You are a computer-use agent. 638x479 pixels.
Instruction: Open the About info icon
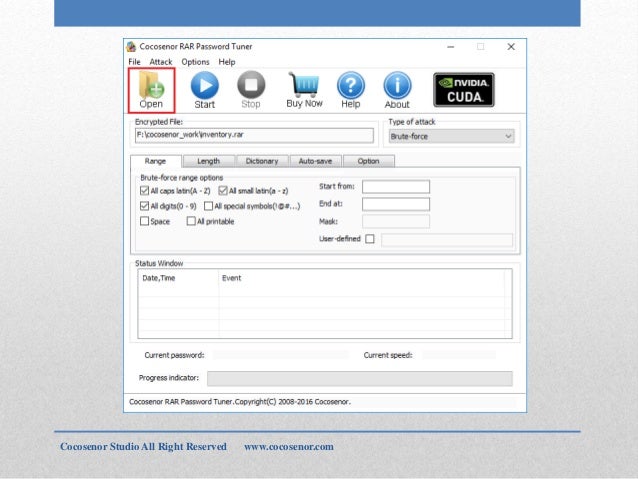click(x=397, y=86)
